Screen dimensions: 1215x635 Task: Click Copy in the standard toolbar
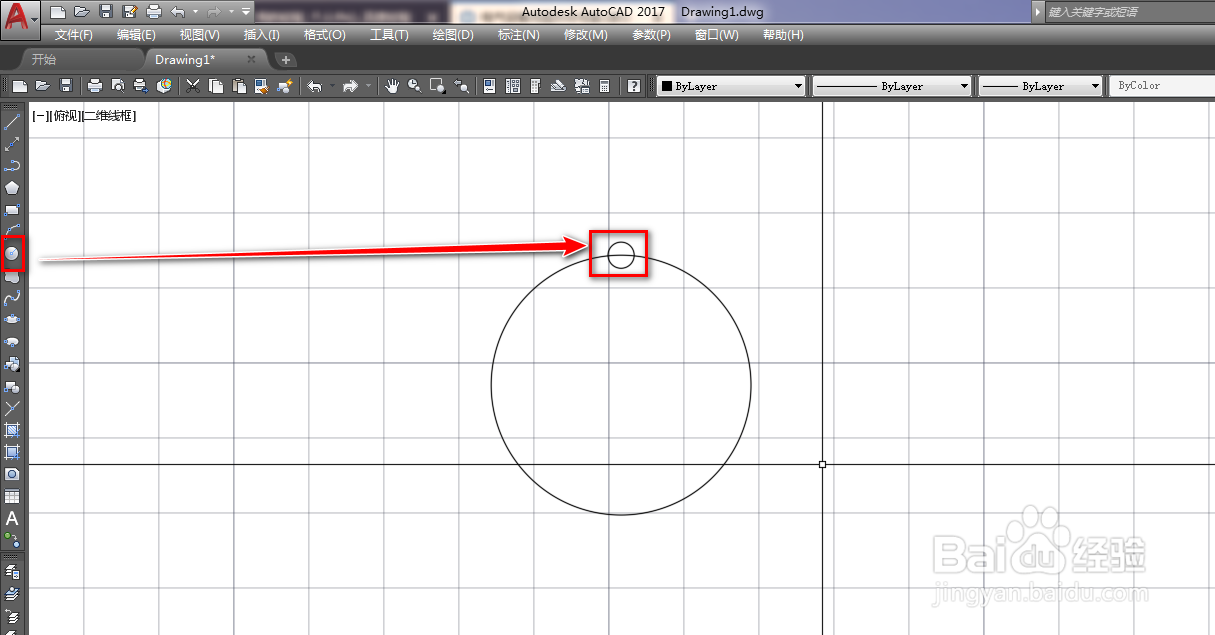[215, 86]
